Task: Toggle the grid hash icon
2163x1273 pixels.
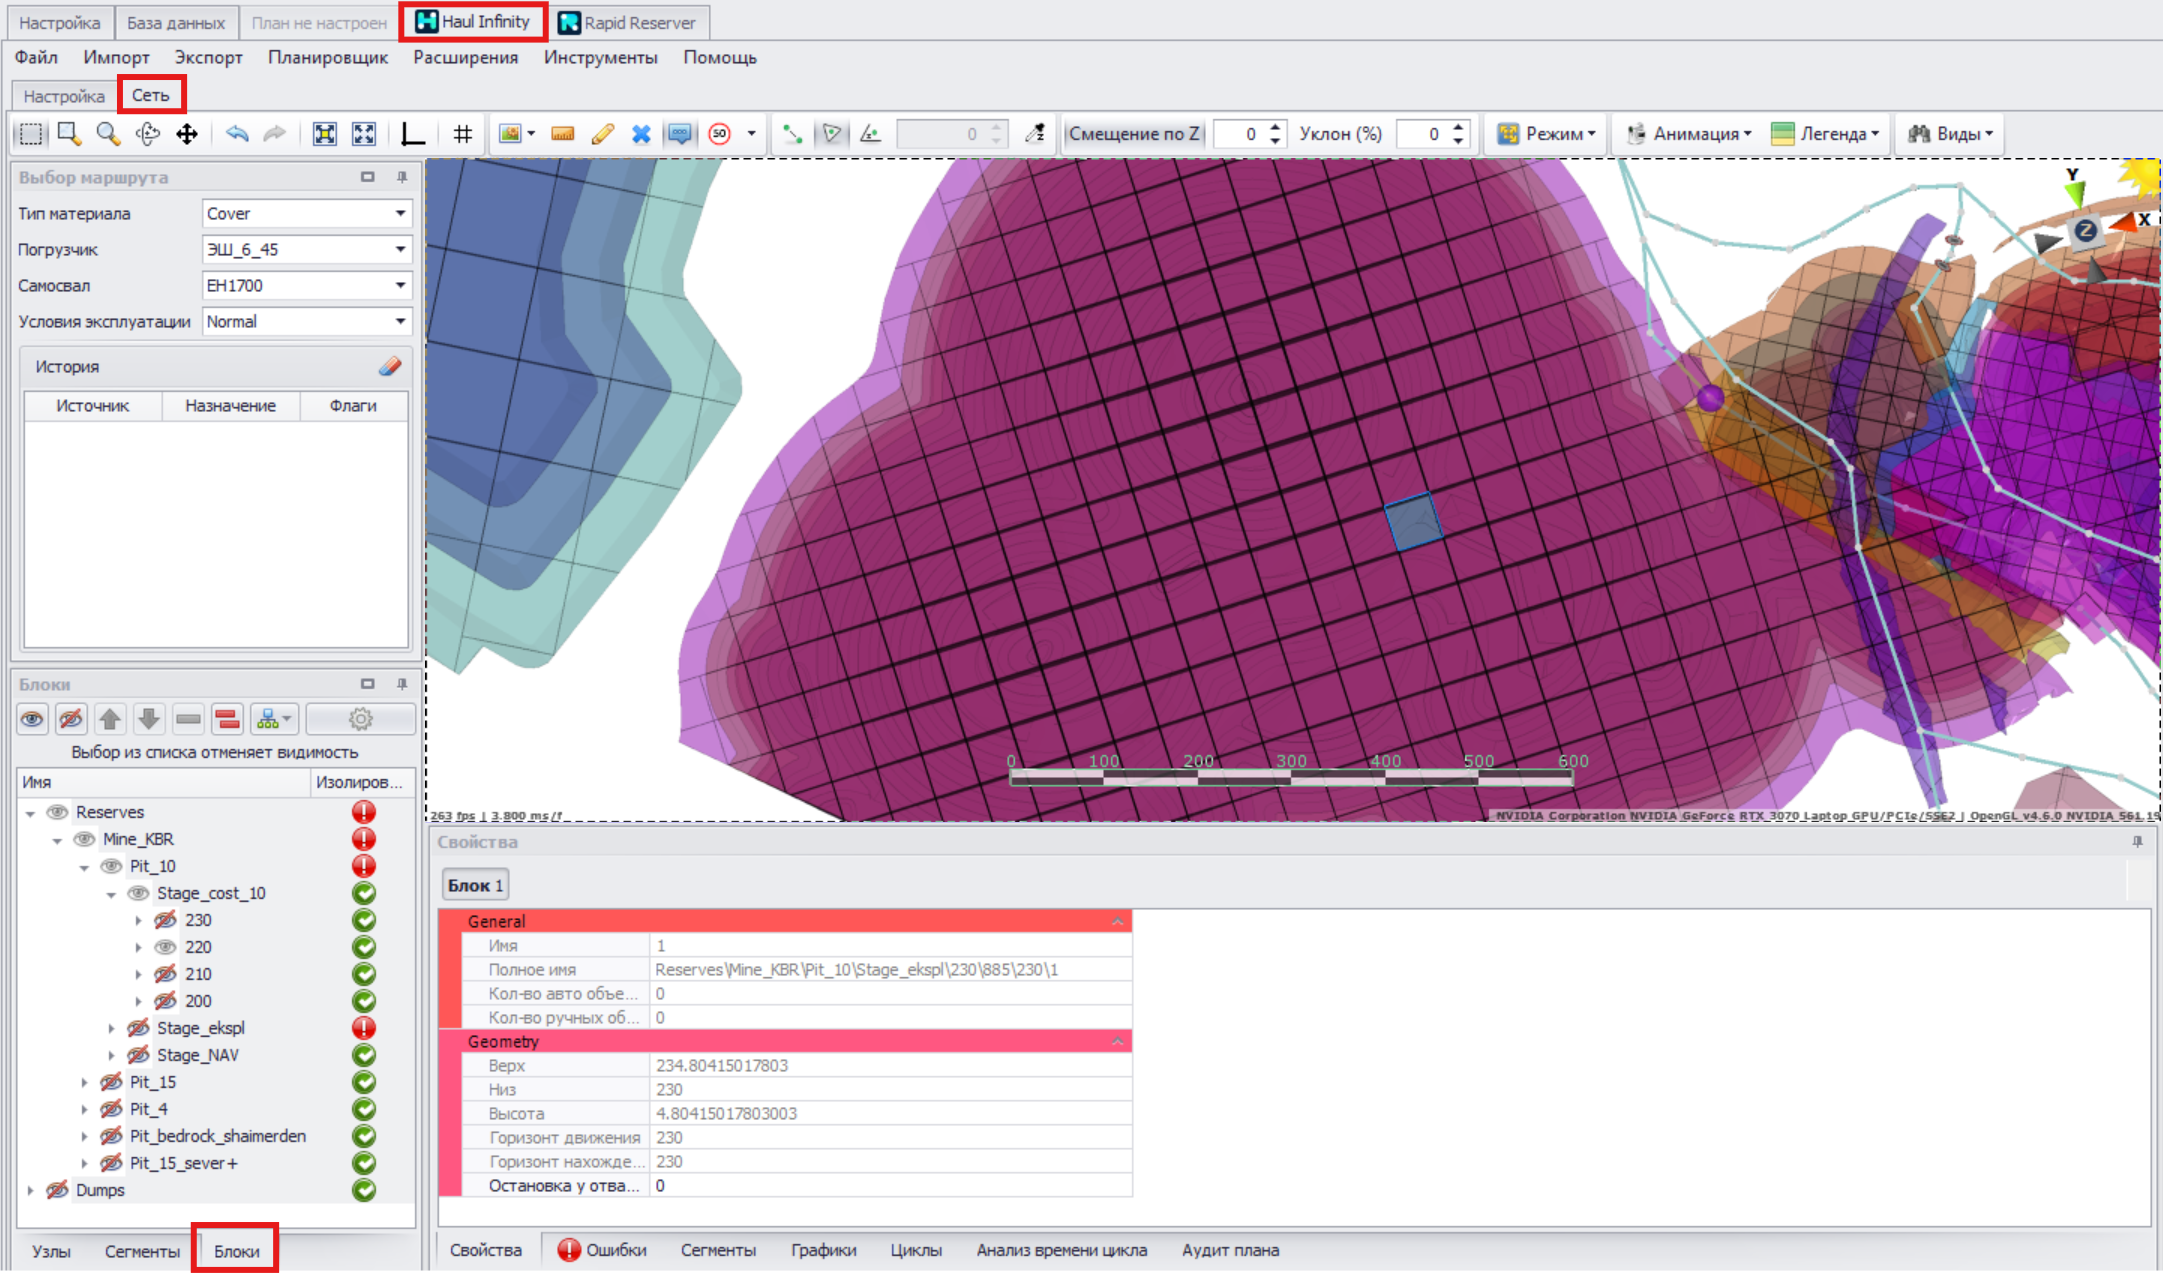Action: (462, 134)
